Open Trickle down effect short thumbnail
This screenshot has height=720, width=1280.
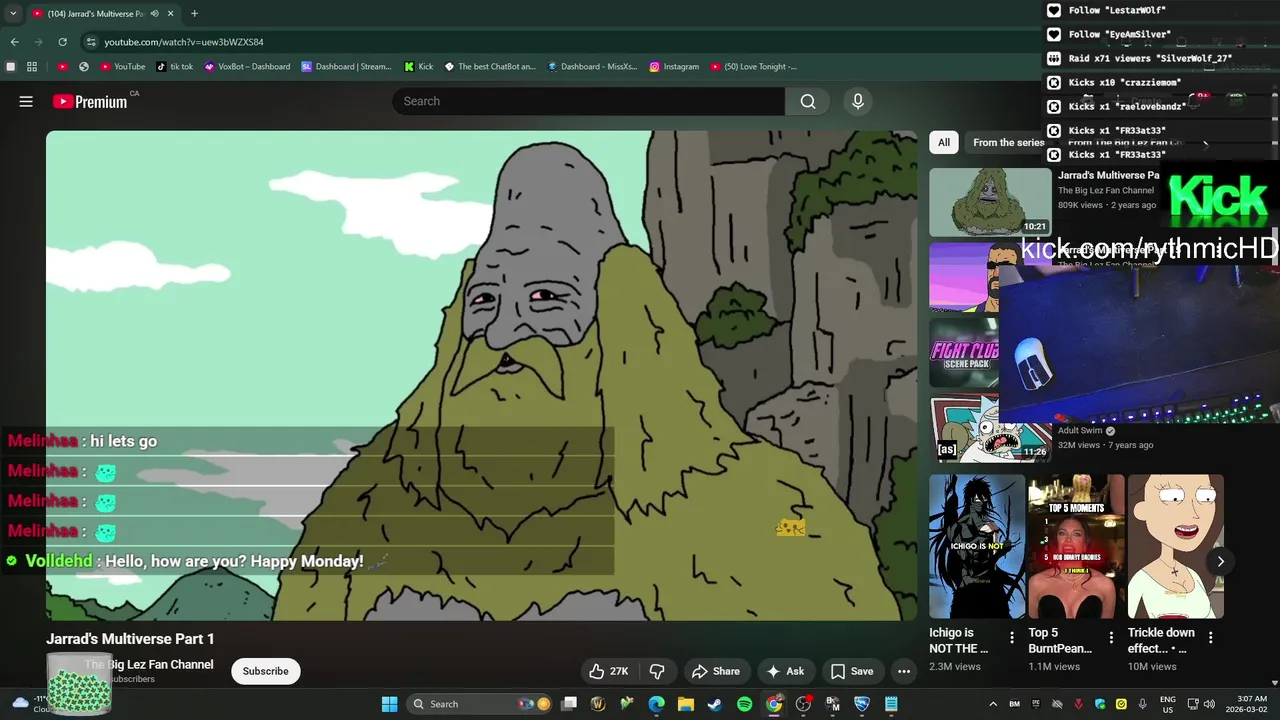pyautogui.click(x=1176, y=546)
